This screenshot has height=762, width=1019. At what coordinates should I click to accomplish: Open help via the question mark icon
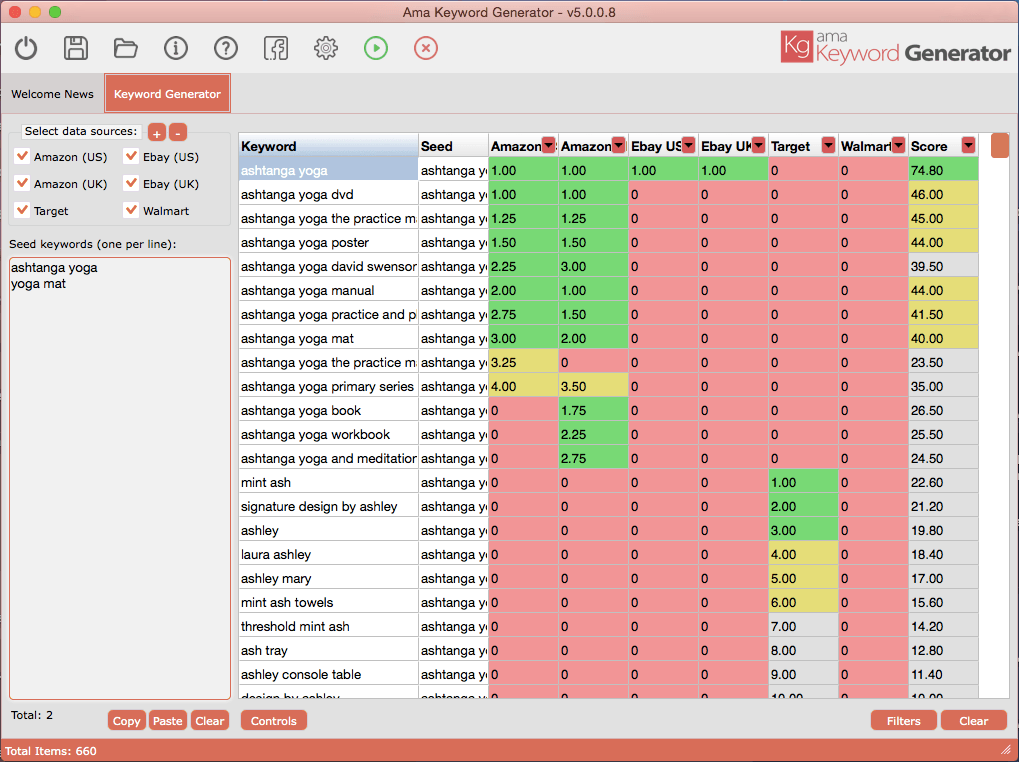226,48
